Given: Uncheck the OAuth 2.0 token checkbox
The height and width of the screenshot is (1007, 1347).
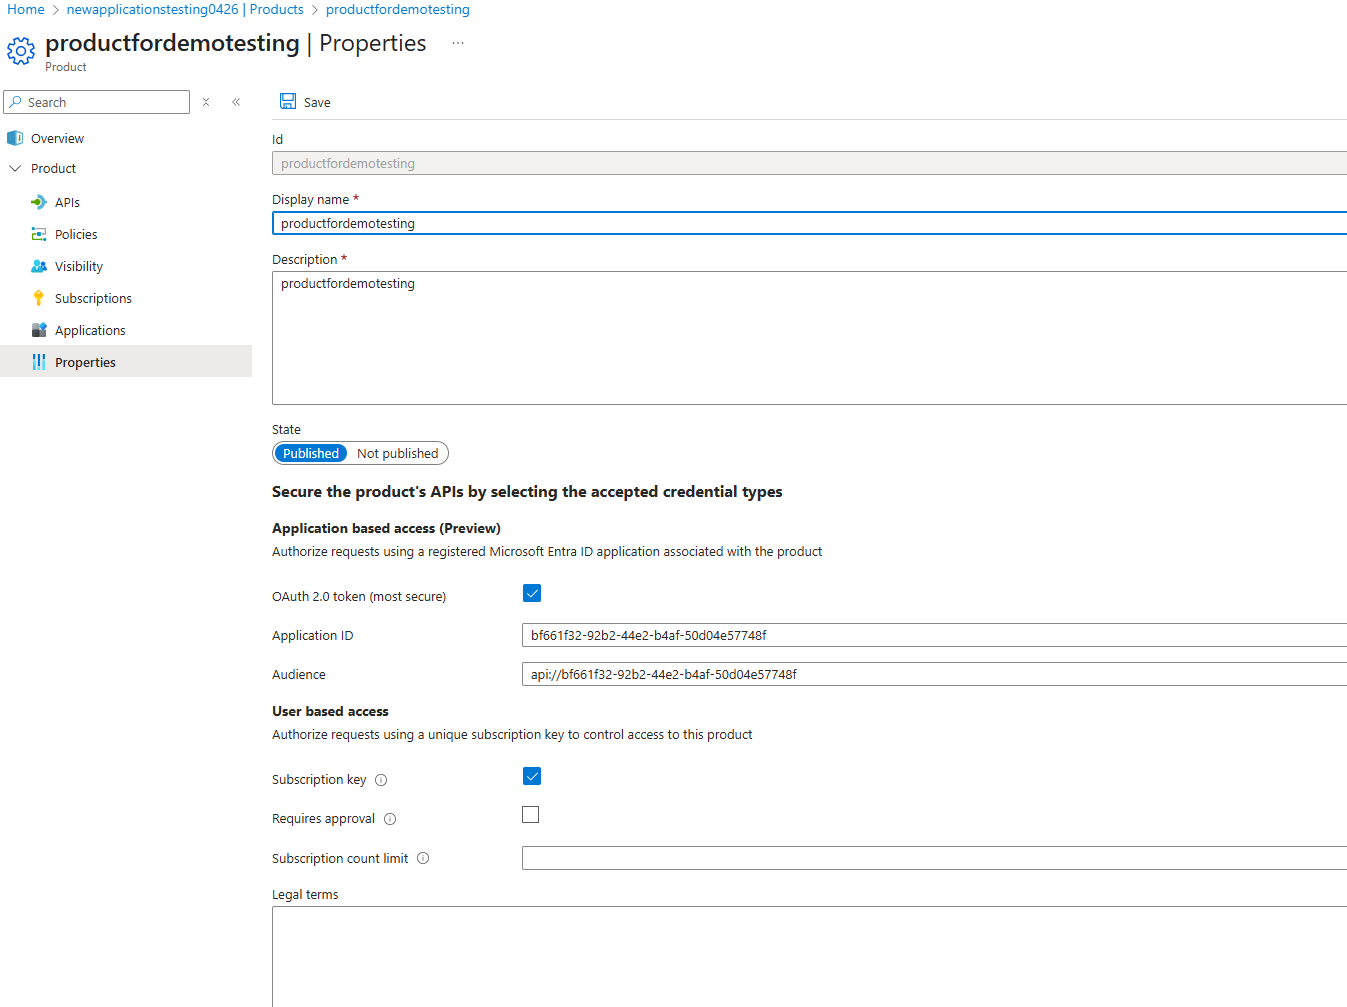Looking at the screenshot, I should (531, 593).
